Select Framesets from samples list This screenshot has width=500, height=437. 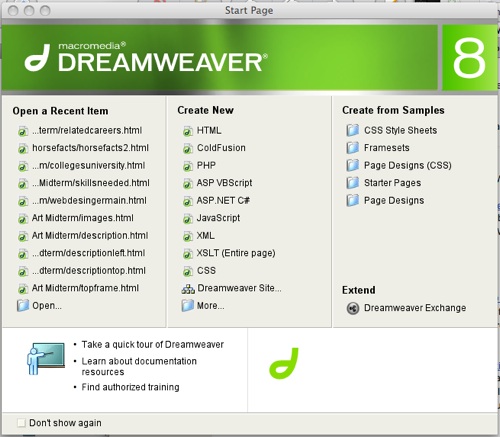(387, 148)
